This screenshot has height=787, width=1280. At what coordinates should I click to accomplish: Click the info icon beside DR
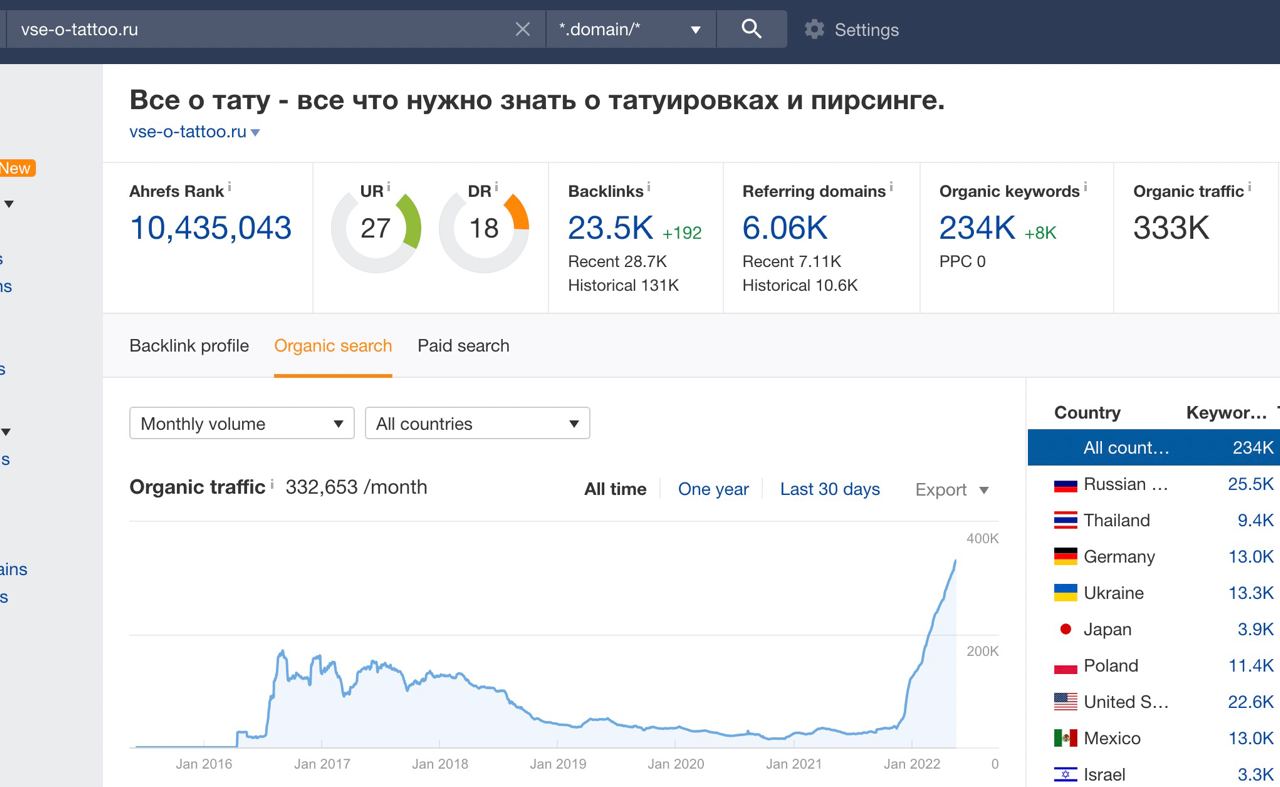pos(496,187)
